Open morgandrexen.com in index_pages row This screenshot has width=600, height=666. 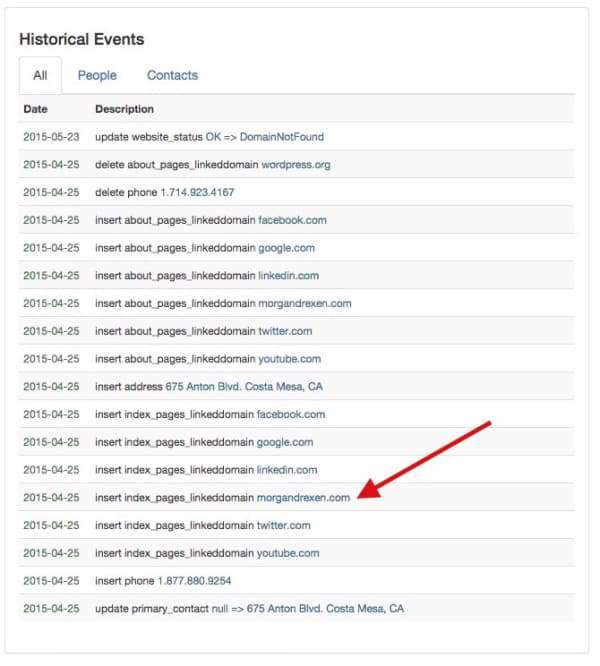304,498
